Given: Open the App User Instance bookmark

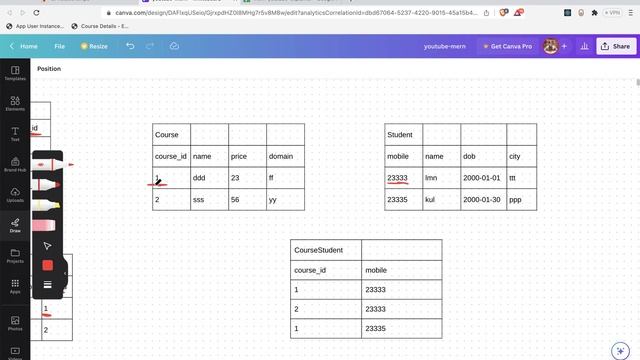Looking at the screenshot, I should (x=35, y=26).
